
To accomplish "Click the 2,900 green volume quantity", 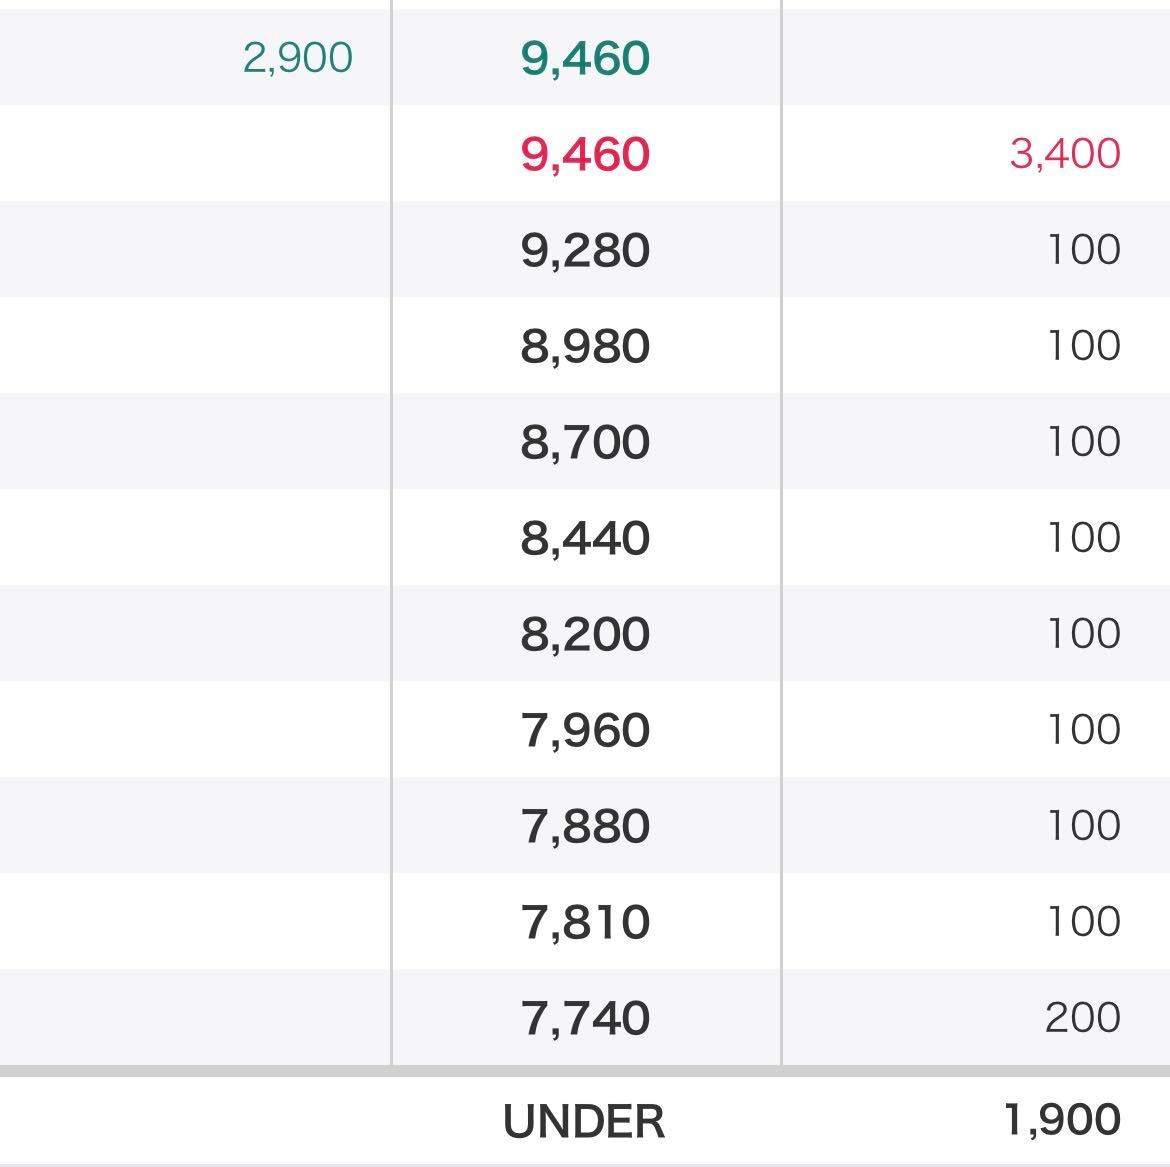I will pos(297,58).
